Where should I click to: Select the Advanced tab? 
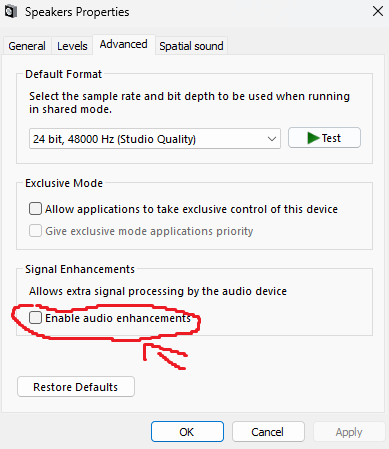(124, 44)
